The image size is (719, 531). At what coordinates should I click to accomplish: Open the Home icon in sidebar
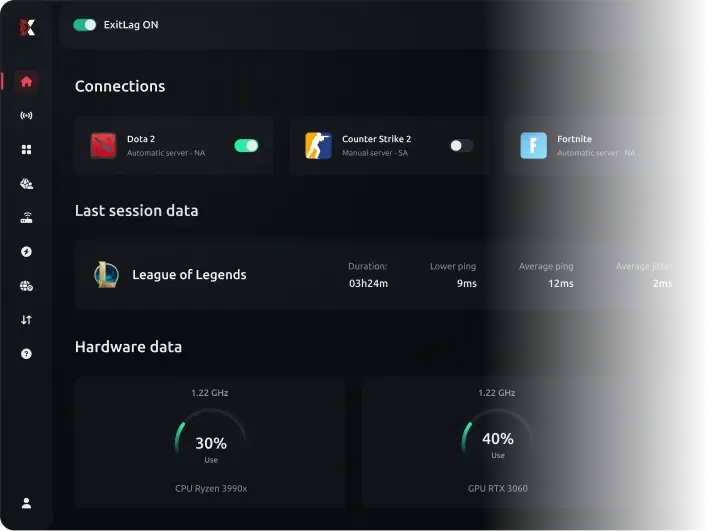tap(26, 82)
